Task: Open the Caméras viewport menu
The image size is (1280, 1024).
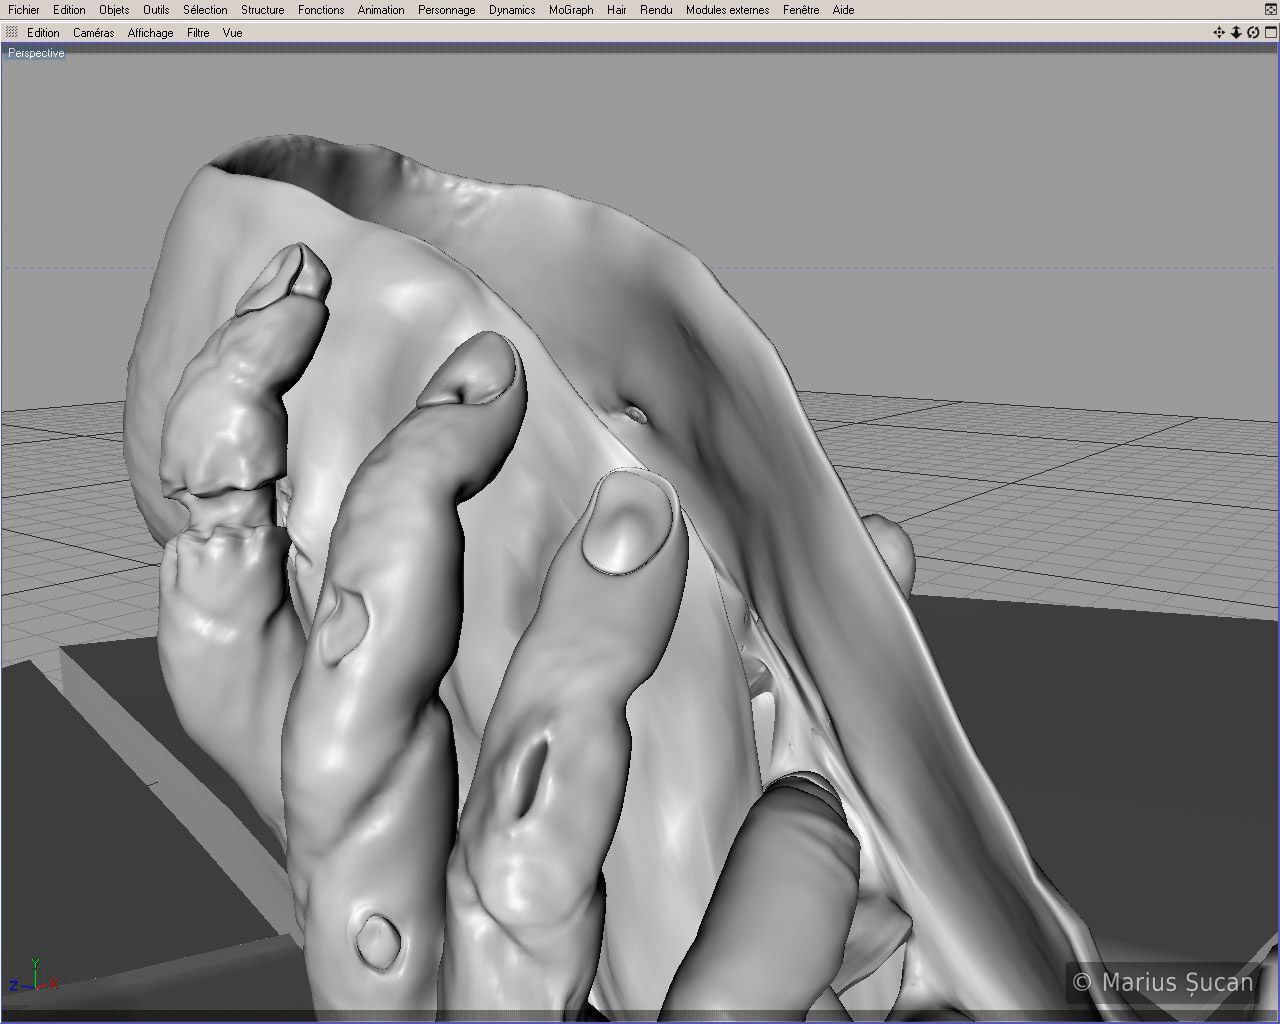Action: coord(93,33)
